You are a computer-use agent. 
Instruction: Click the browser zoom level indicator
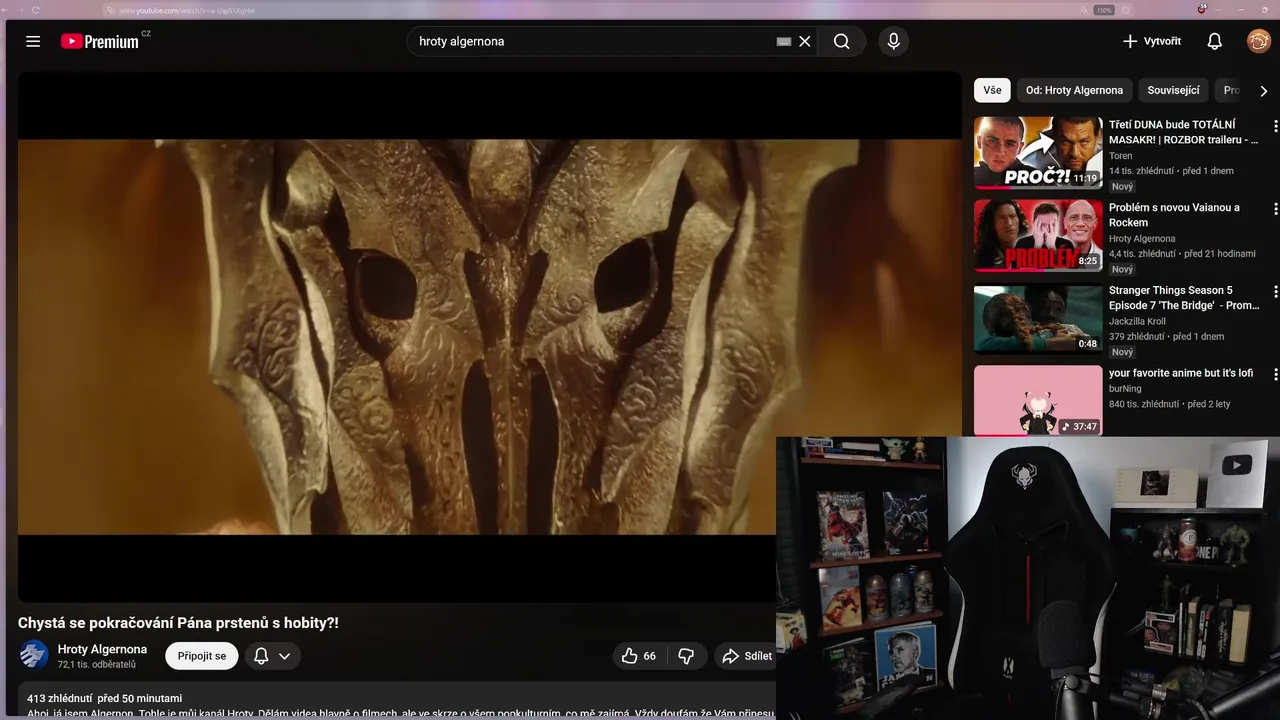[1104, 10]
